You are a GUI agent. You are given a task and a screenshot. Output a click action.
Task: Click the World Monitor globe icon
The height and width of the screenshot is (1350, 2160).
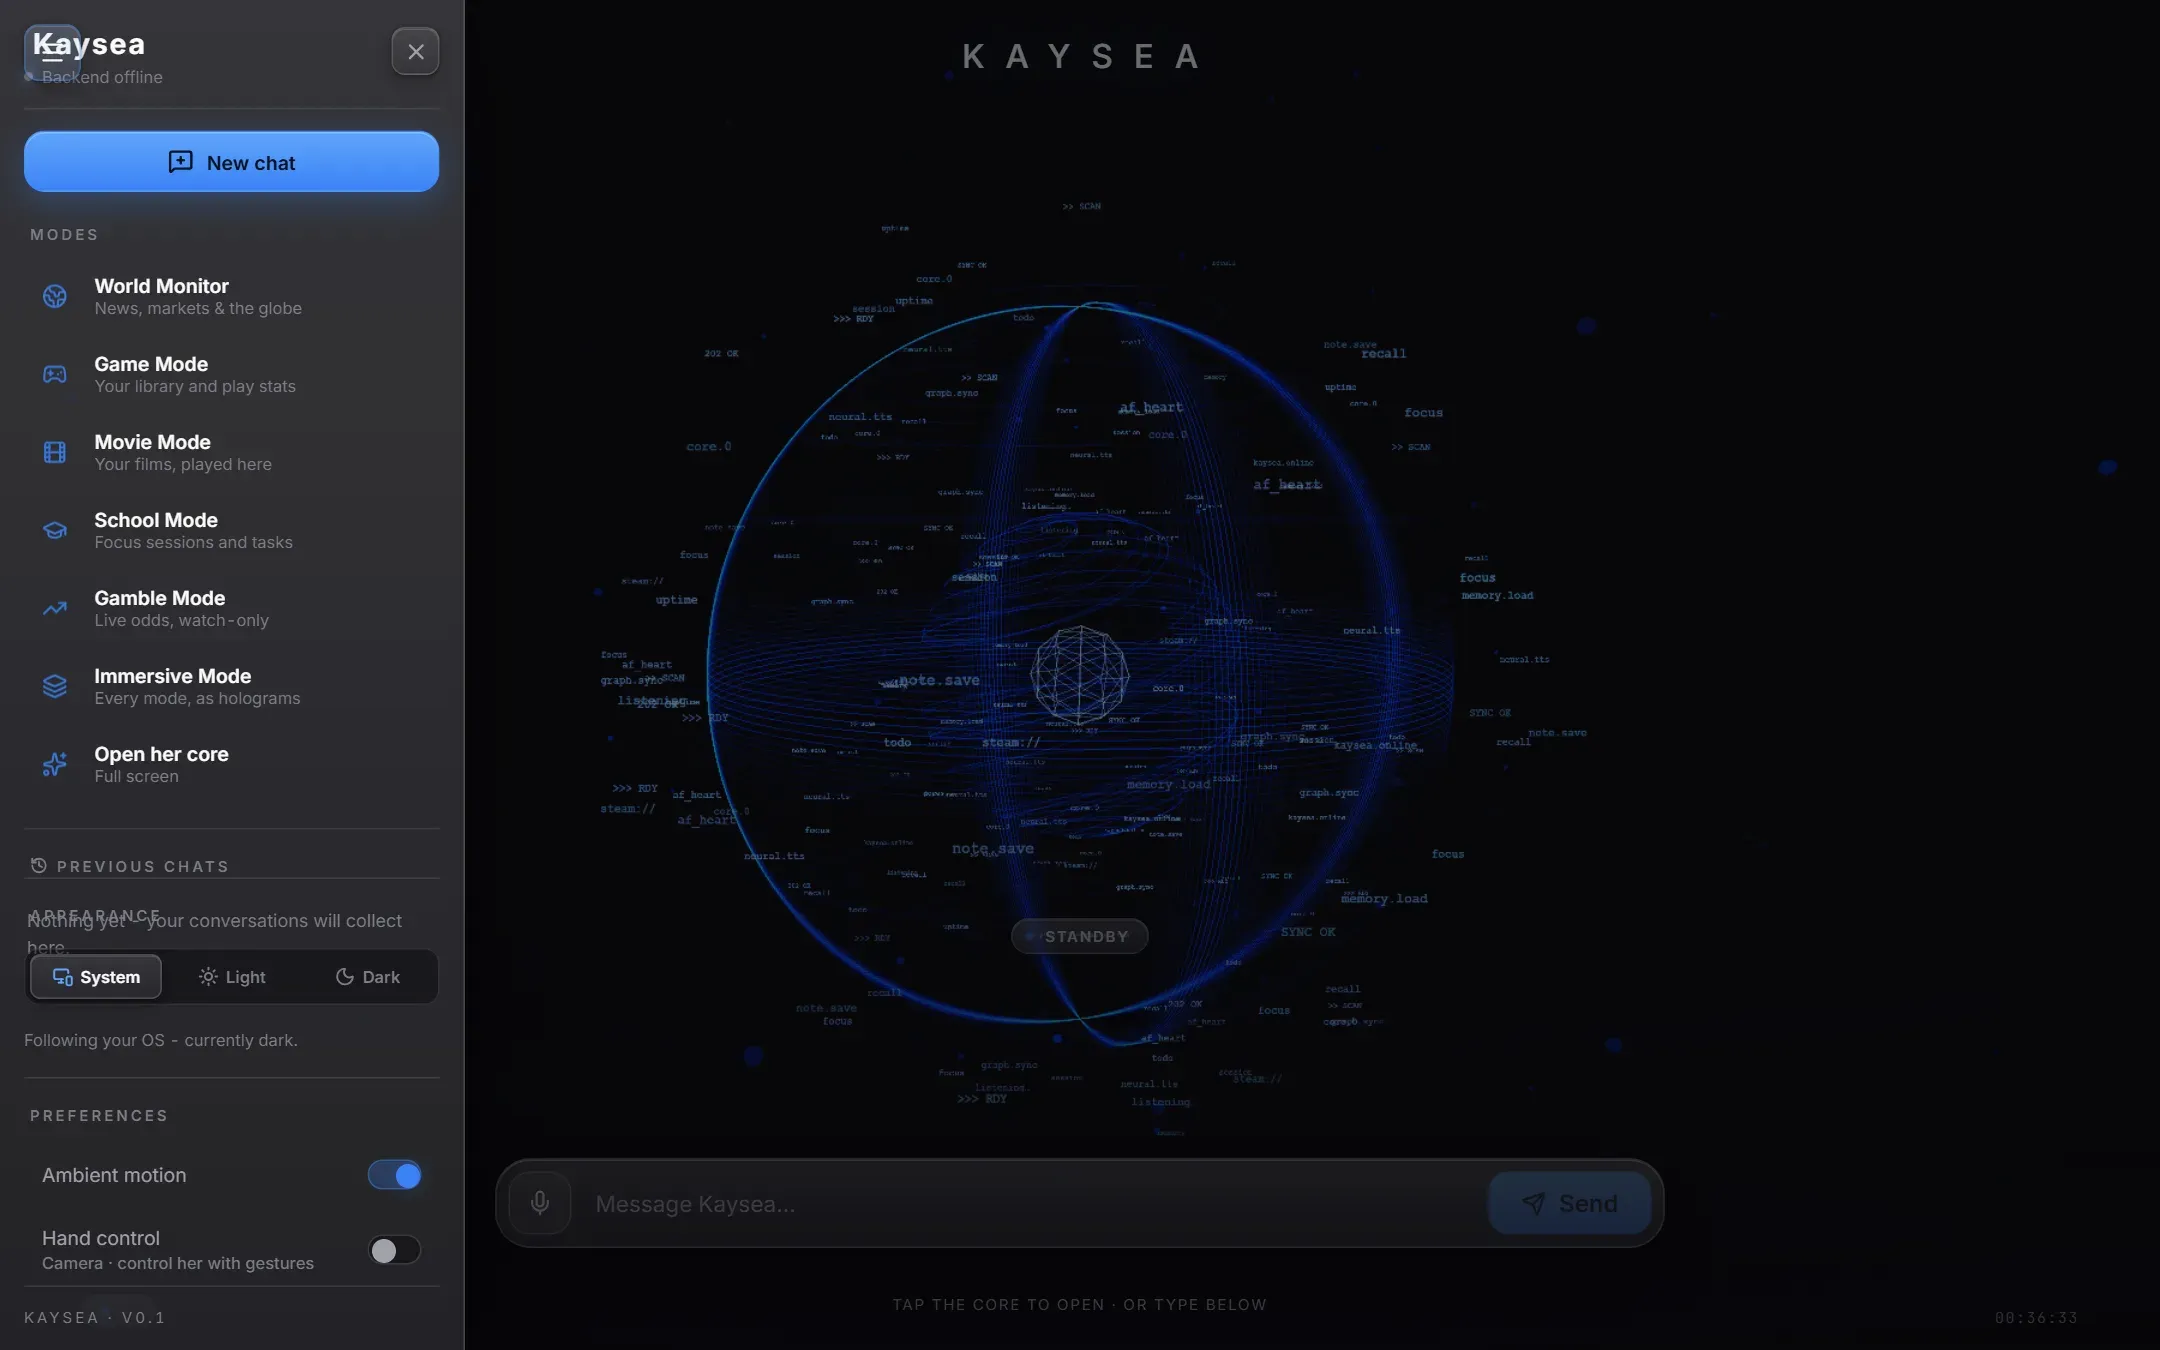click(55, 296)
